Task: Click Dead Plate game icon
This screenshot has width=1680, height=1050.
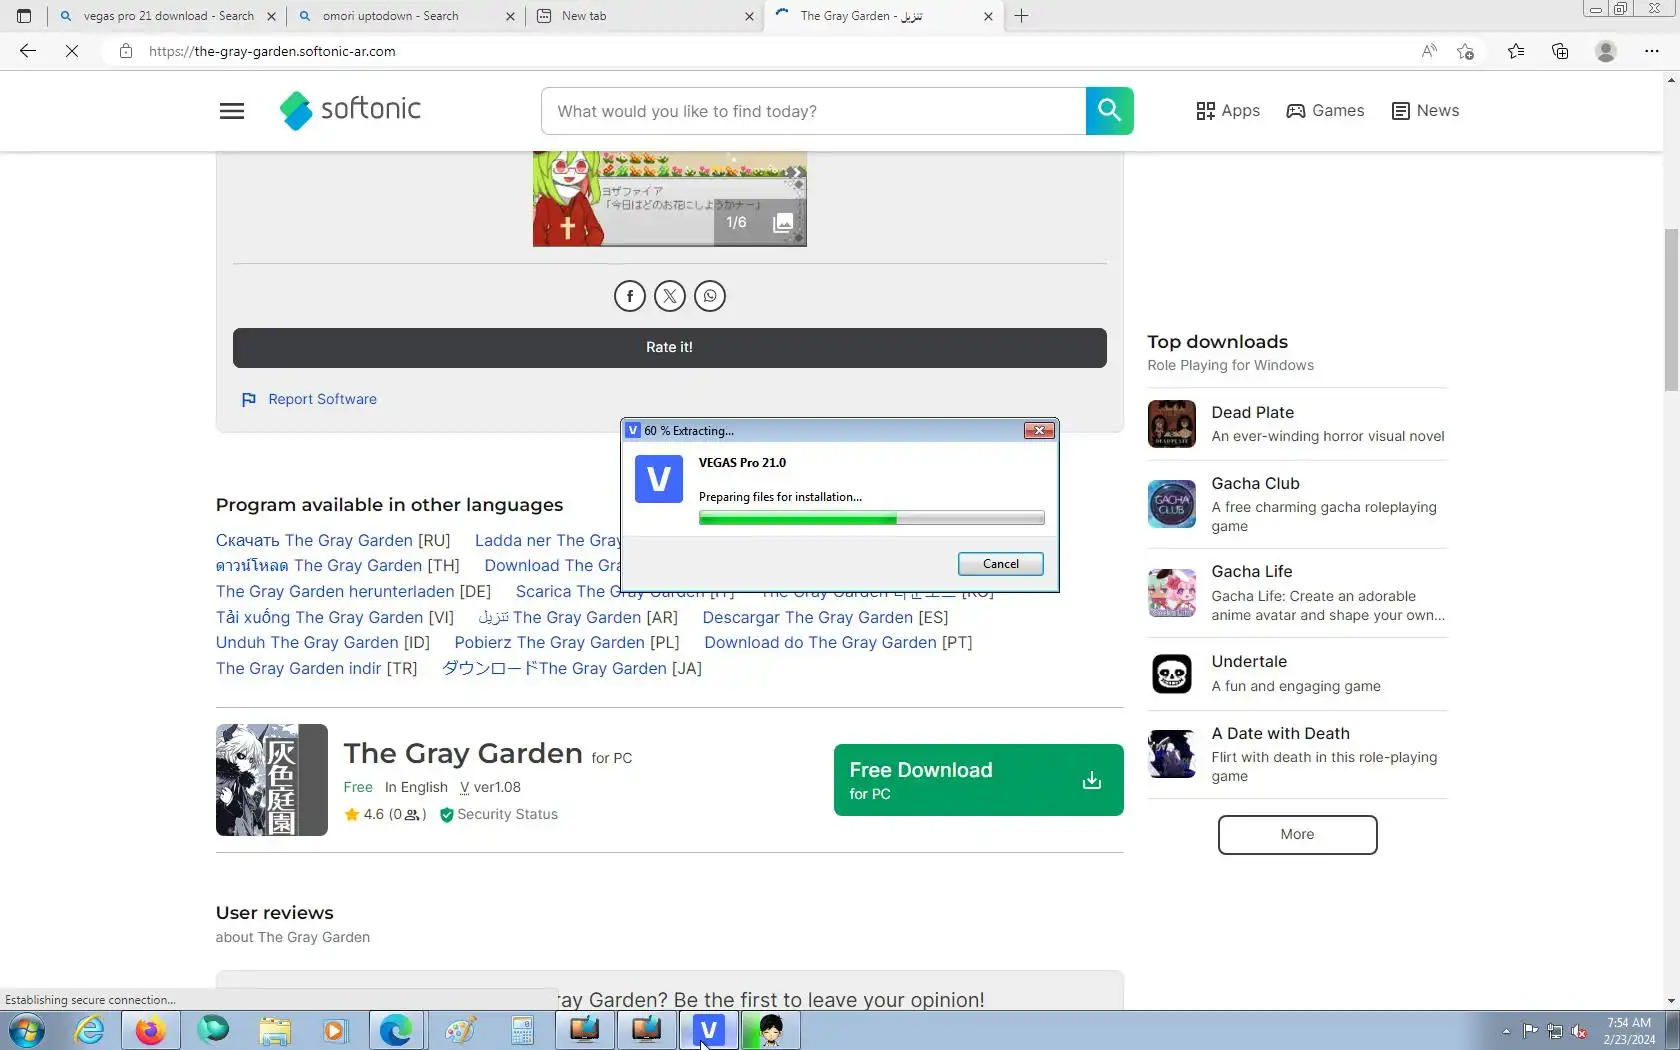Action: click(1172, 424)
